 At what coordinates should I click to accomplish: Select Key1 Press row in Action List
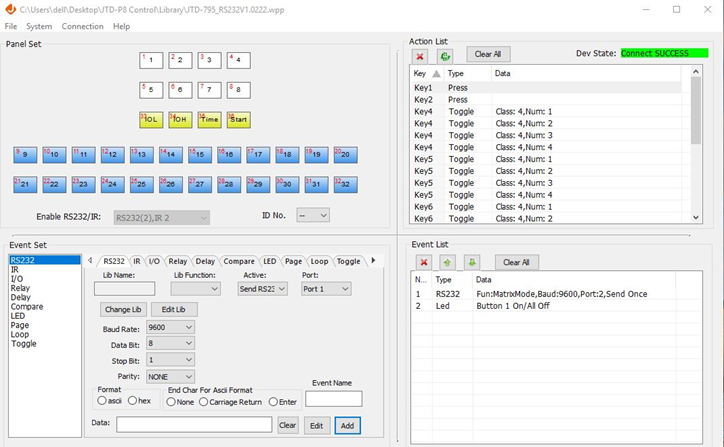[x=546, y=88]
